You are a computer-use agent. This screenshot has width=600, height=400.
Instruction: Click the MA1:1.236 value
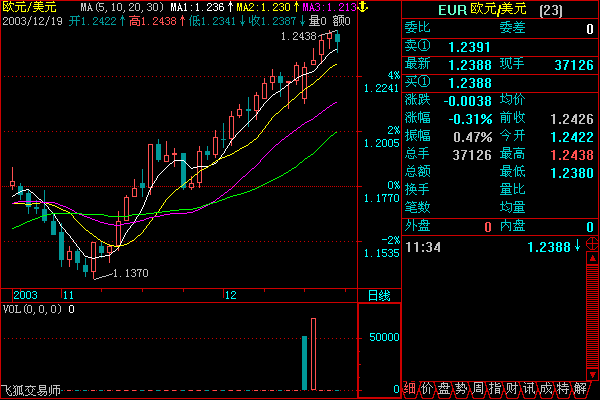point(197,7)
